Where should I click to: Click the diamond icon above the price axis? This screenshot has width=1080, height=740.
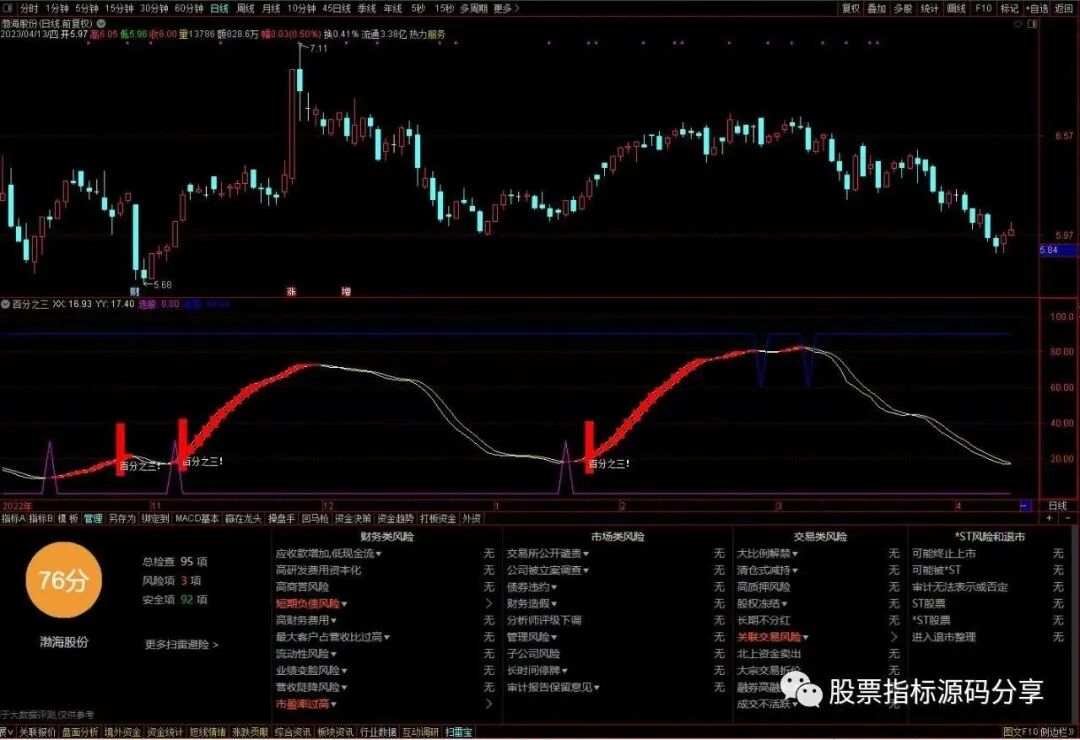[1020, 23]
